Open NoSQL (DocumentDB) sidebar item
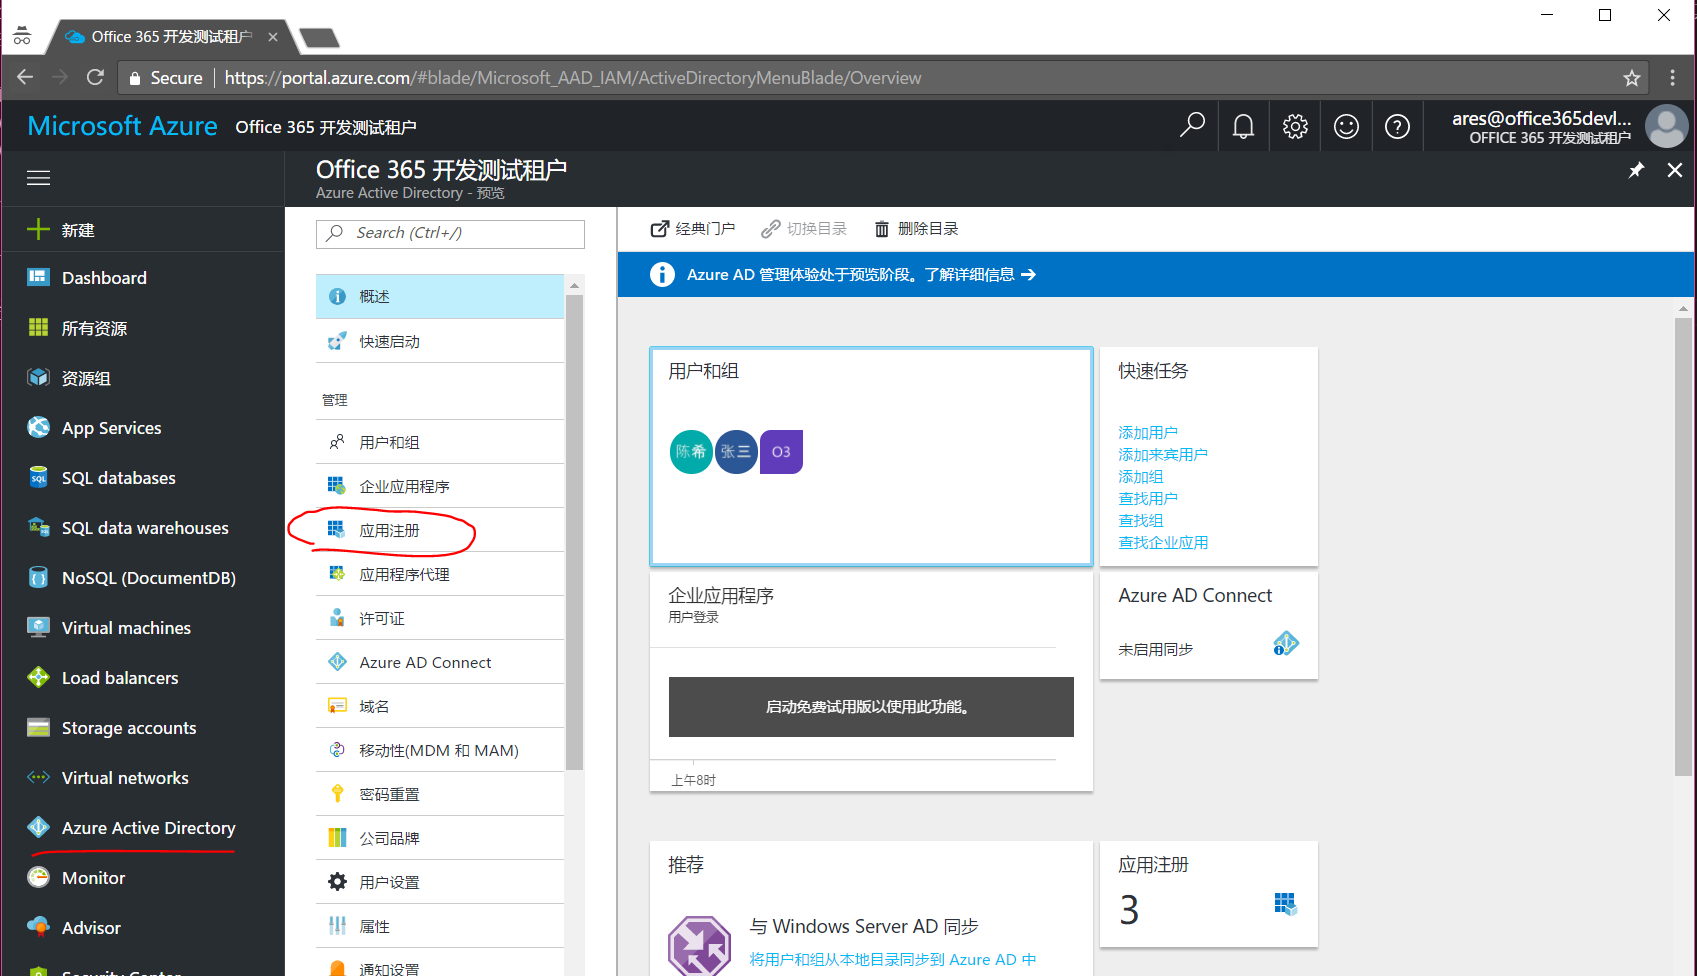 [x=143, y=578]
